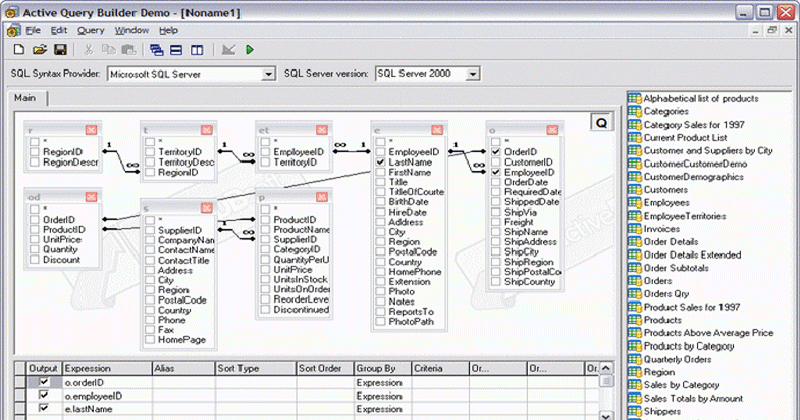800x420 pixels.
Task: Switch to the Main tab
Action: pyautogui.click(x=25, y=98)
